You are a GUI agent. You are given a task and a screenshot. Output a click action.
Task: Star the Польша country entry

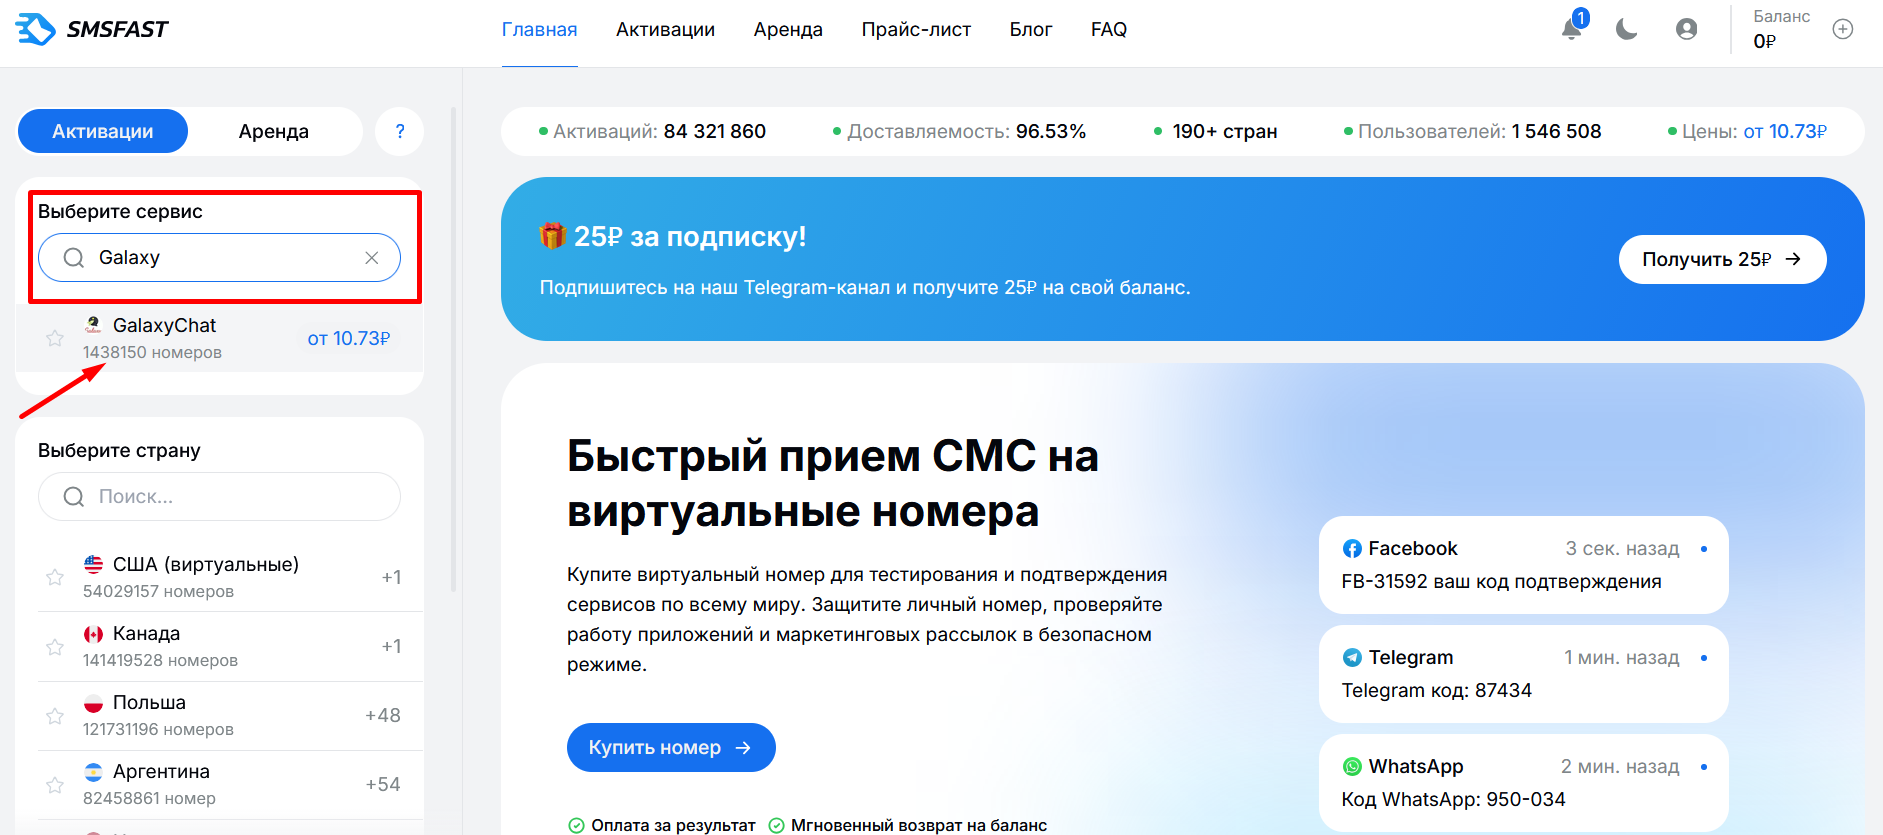pos(55,716)
